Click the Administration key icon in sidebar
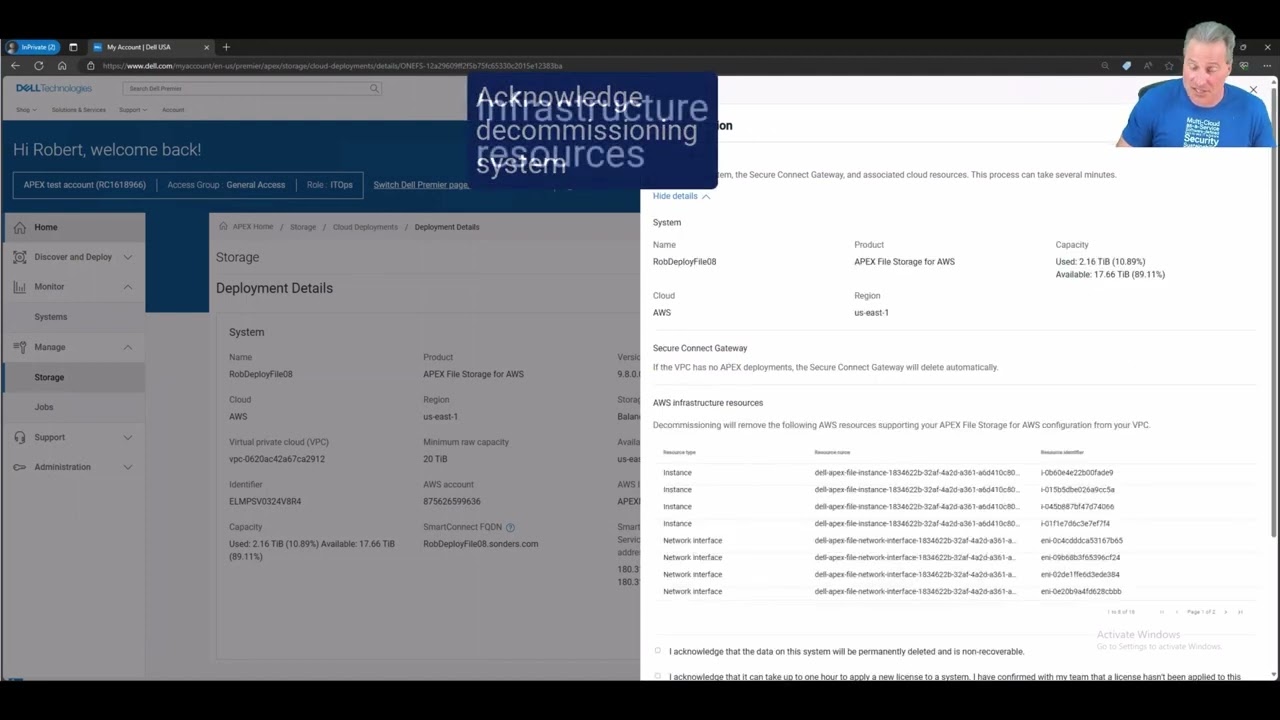The height and width of the screenshot is (720, 1280). pyautogui.click(x=20, y=467)
